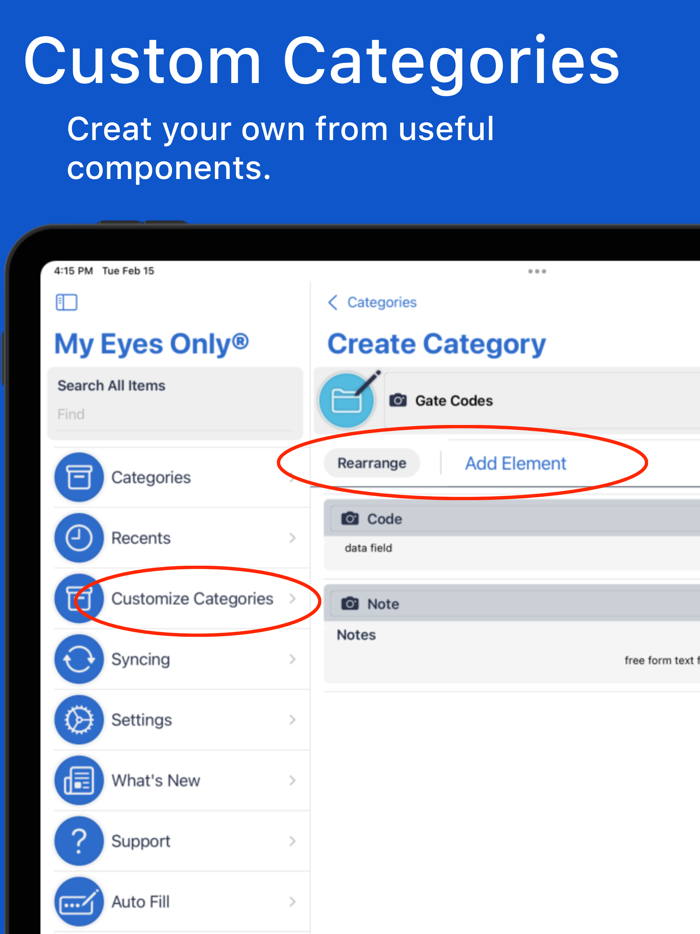Open the What's New newspaper icon
This screenshot has width=700, height=934.
pos(79,780)
